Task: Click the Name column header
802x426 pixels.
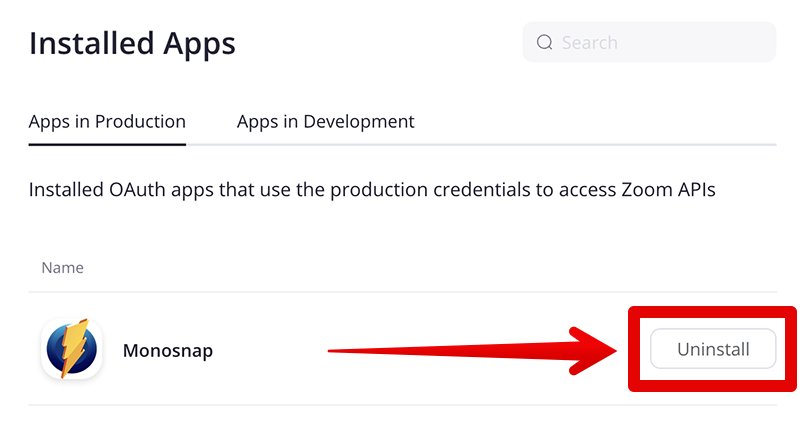Action: 62,268
